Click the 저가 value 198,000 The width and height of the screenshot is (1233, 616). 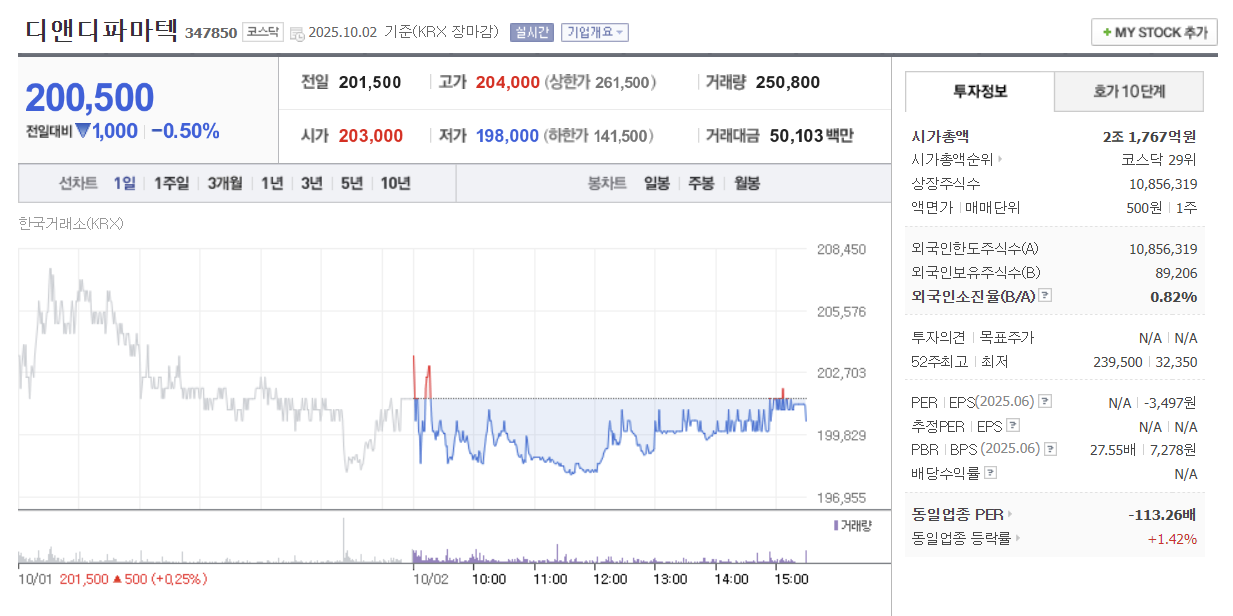507,136
